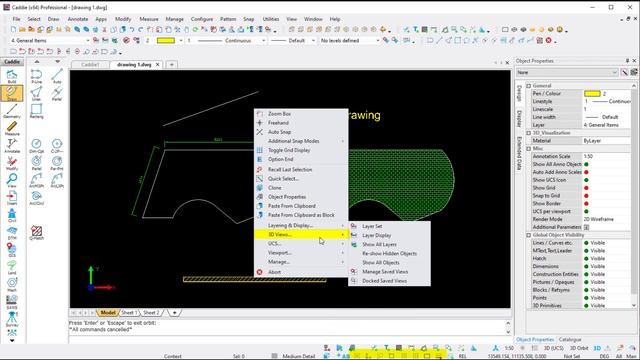Click the New file toolbar icon
This screenshot has height=360, width=640.
(13, 29)
